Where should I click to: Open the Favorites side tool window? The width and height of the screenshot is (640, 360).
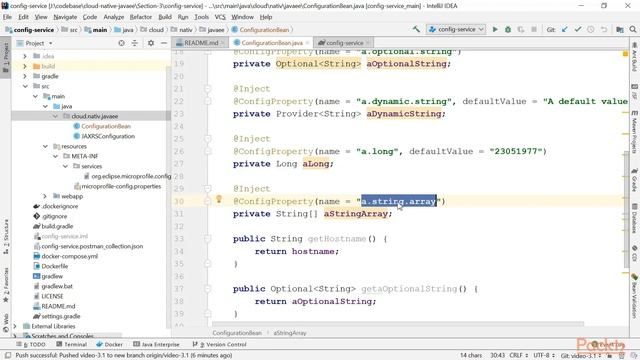click(6, 285)
